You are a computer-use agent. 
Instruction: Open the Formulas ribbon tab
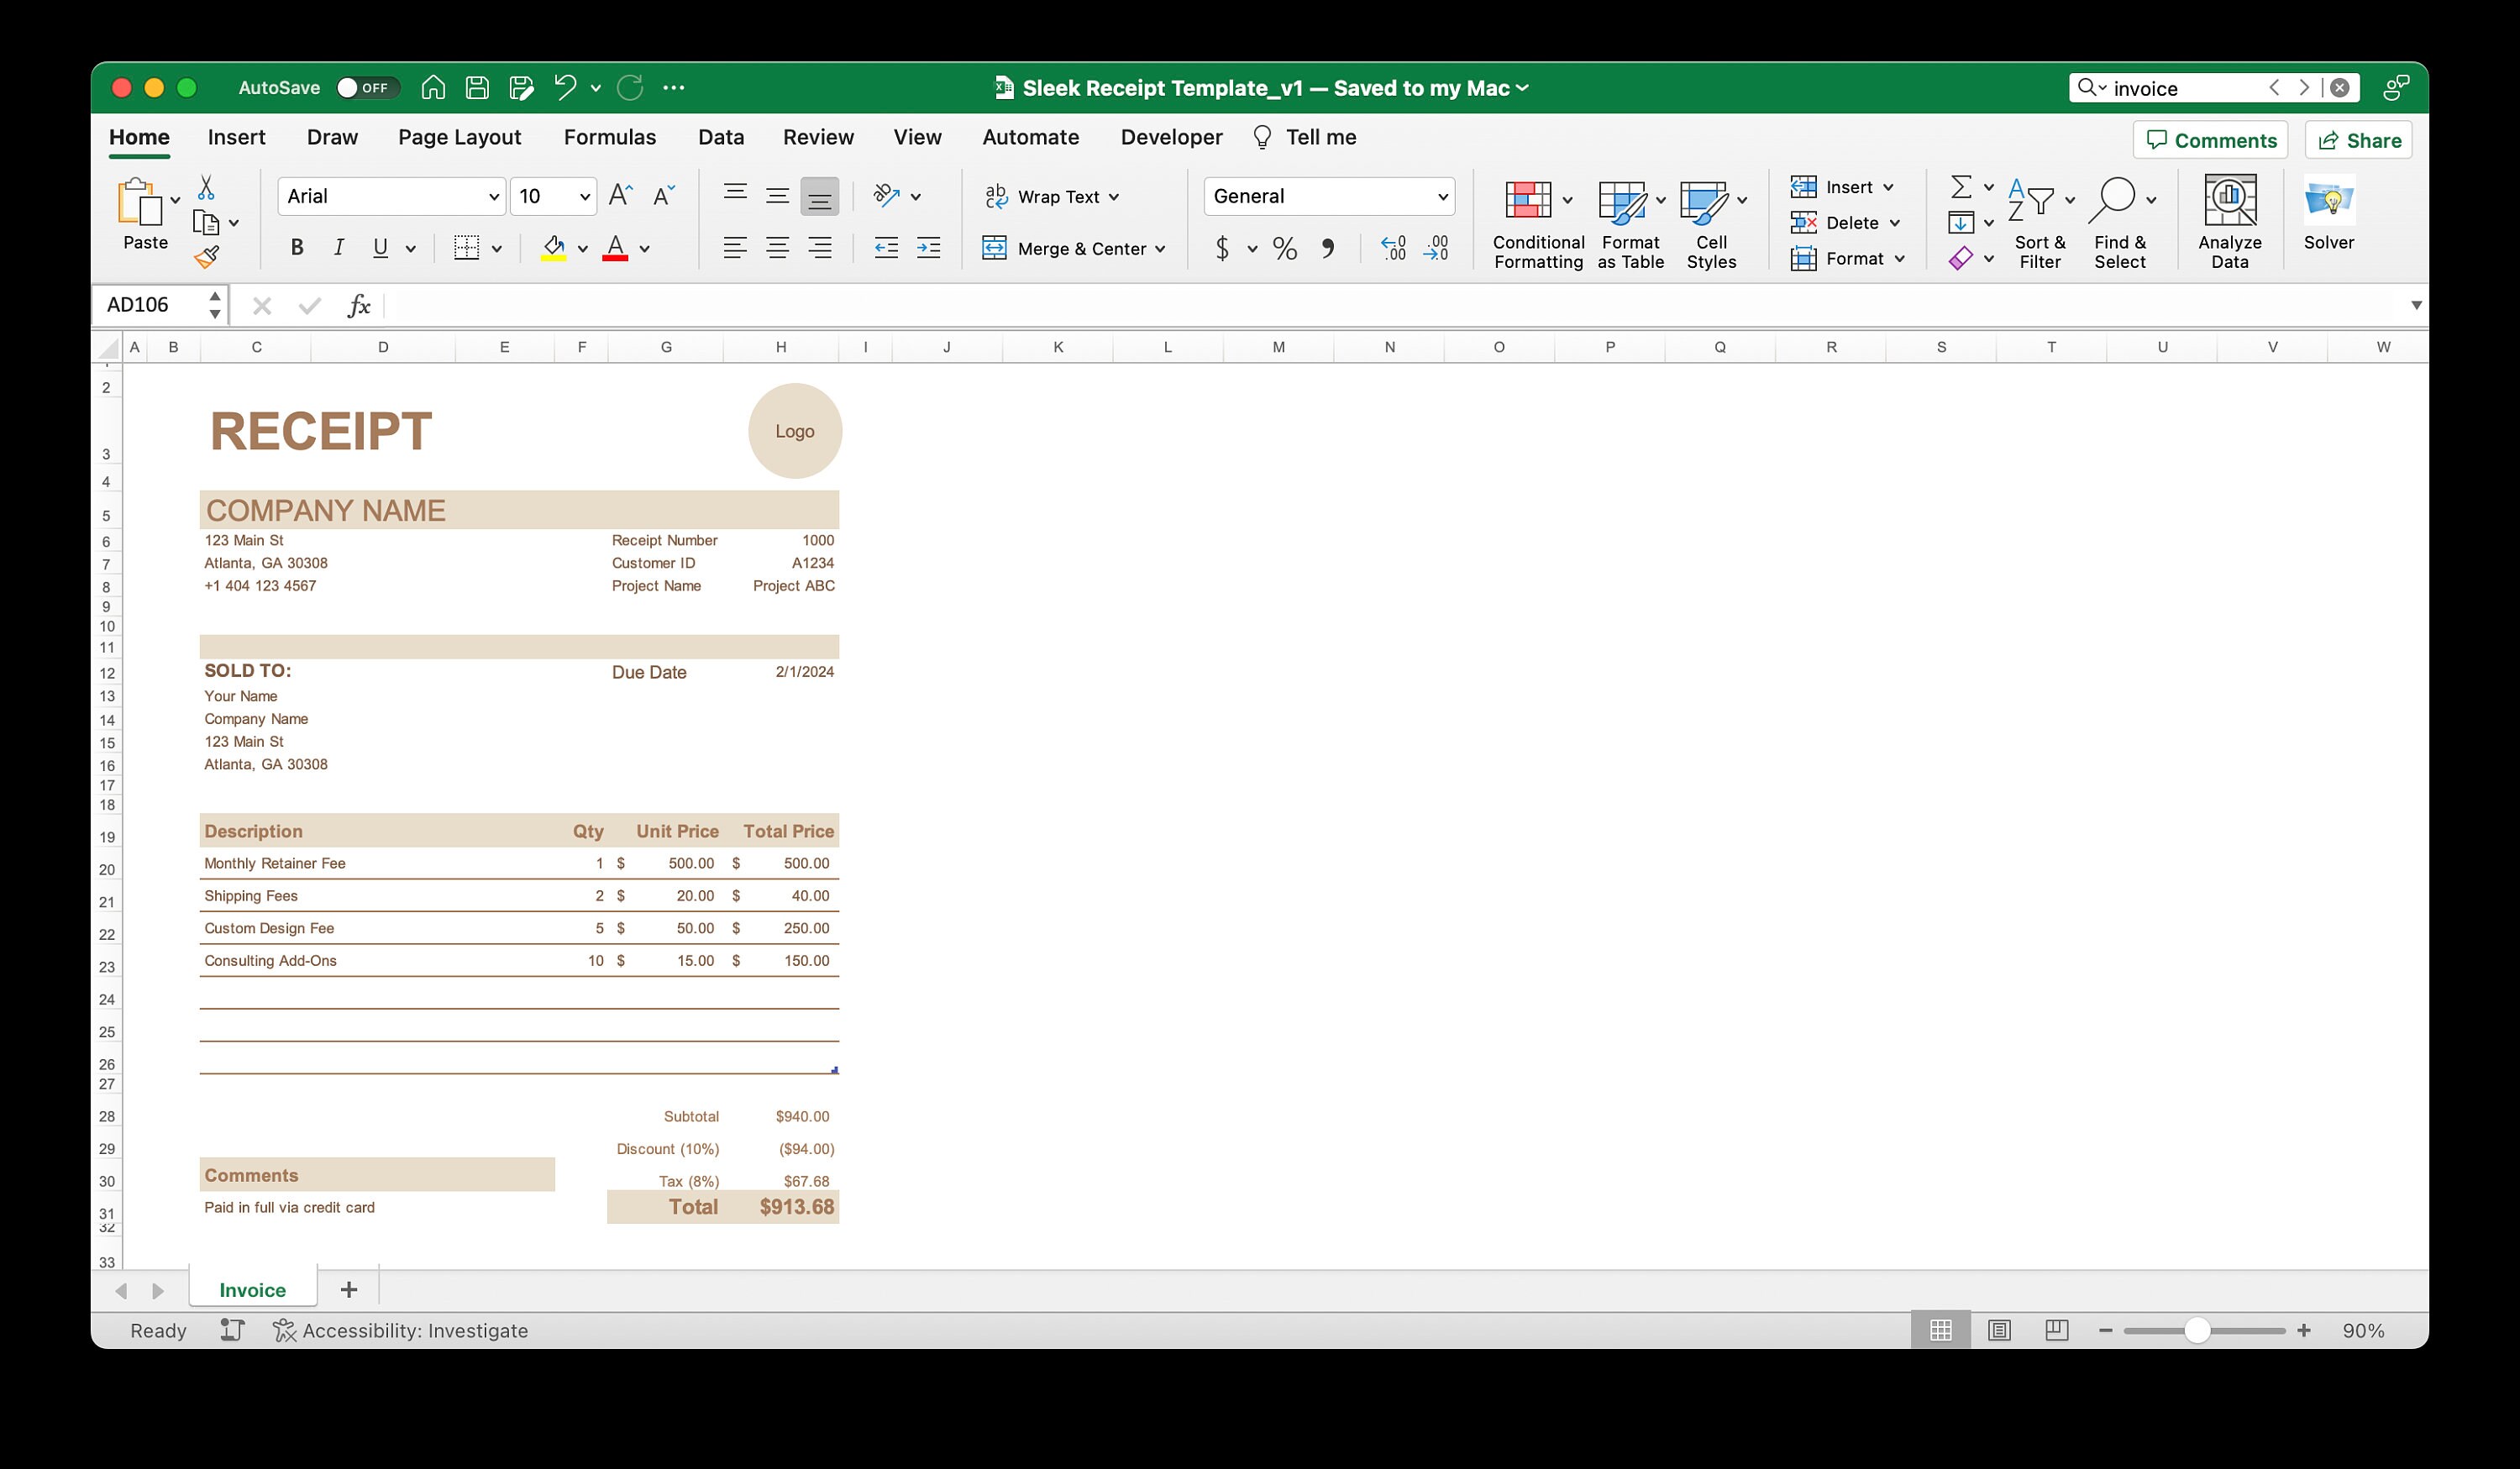click(x=610, y=137)
